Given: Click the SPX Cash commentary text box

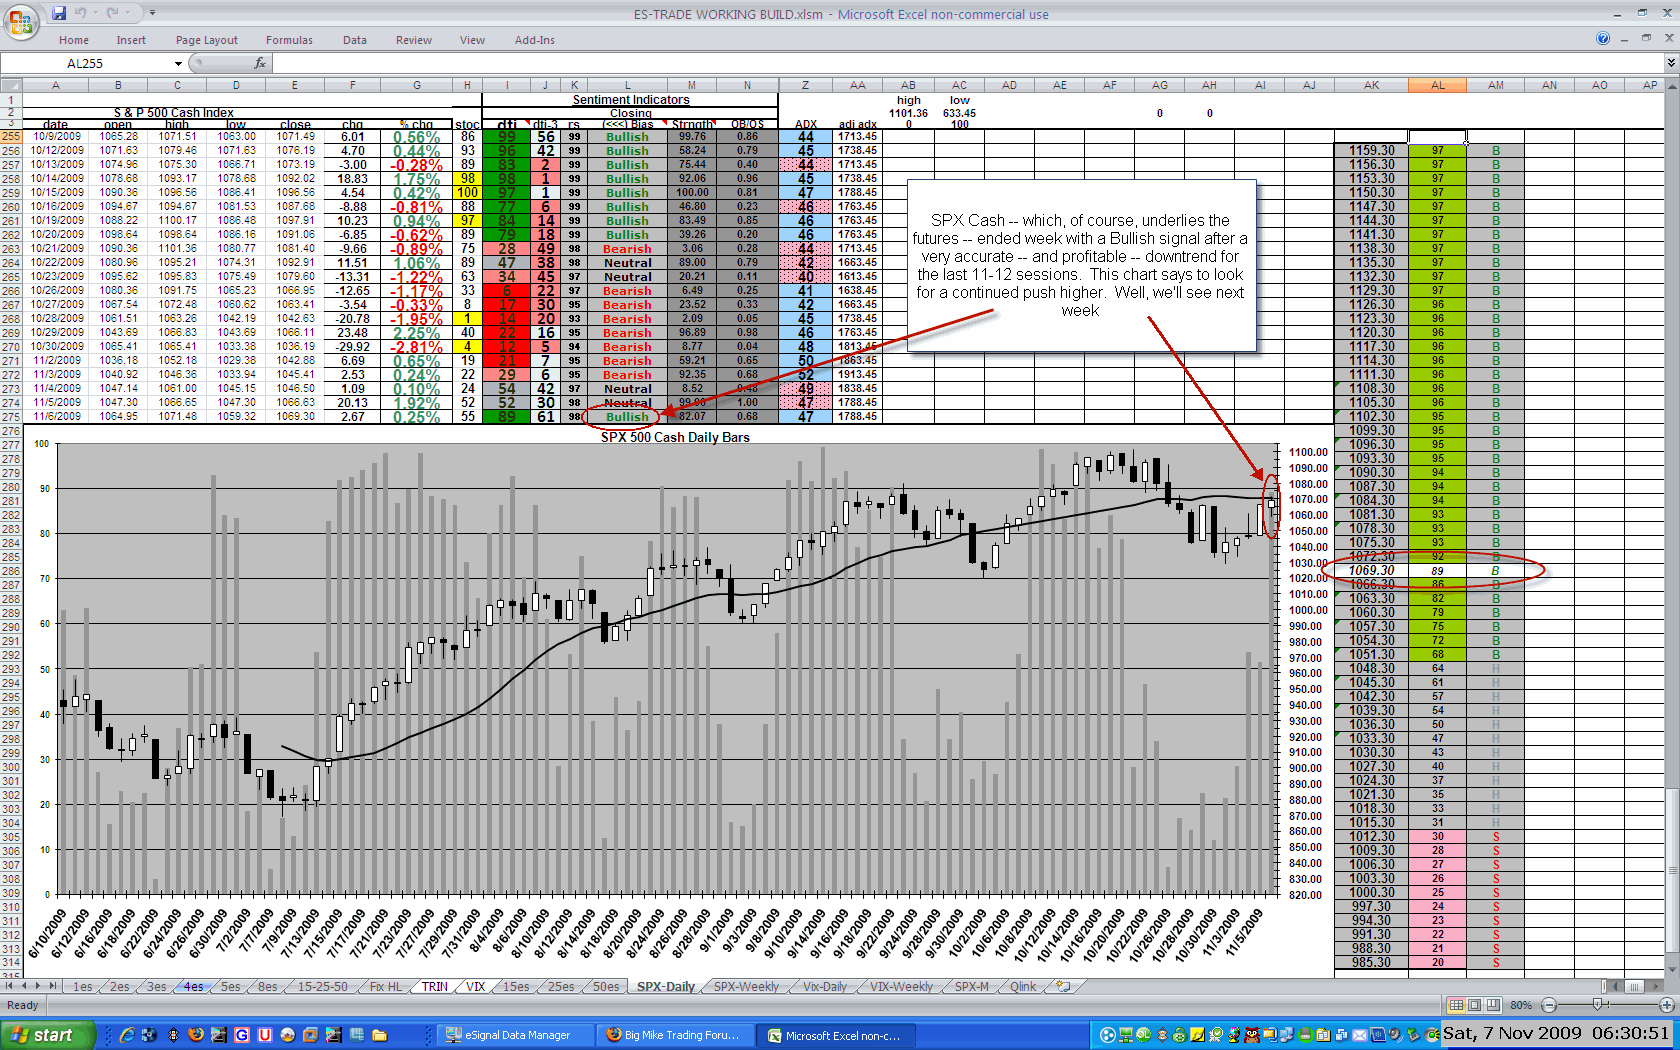Looking at the screenshot, I should (x=1080, y=265).
